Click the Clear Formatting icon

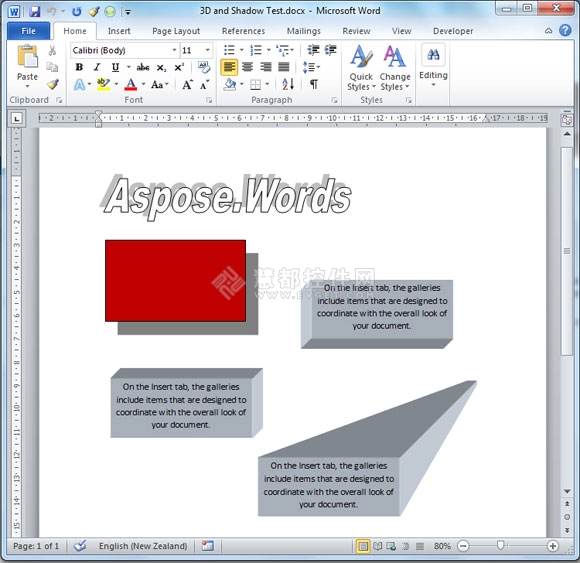pos(203,67)
